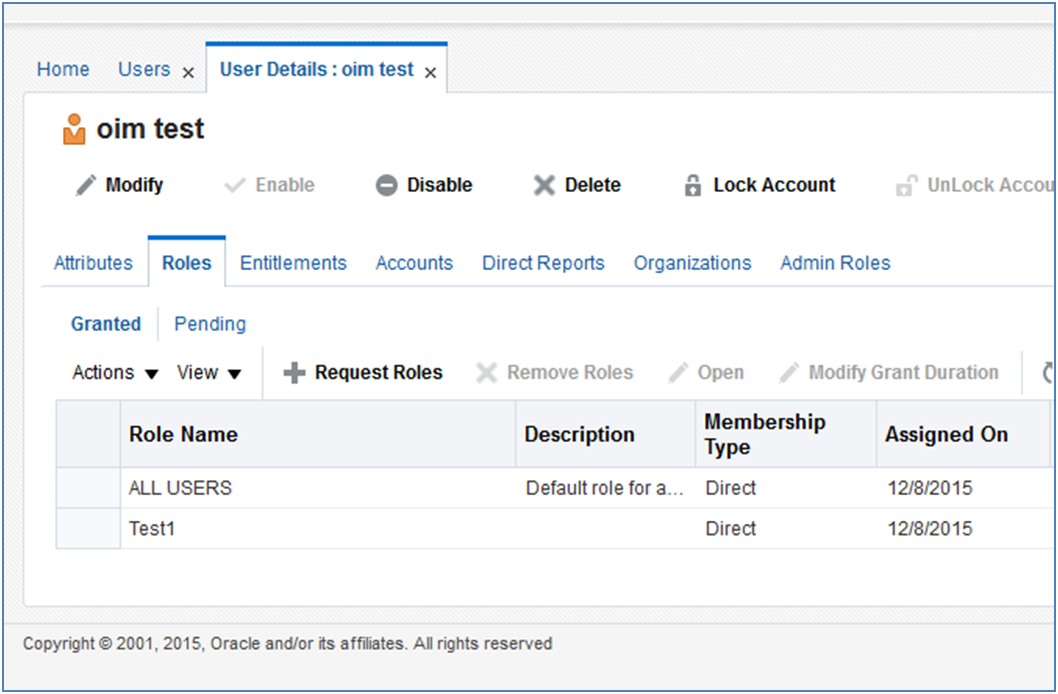
Task: Show Granted roles
Action: pyautogui.click(x=106, y=324)
